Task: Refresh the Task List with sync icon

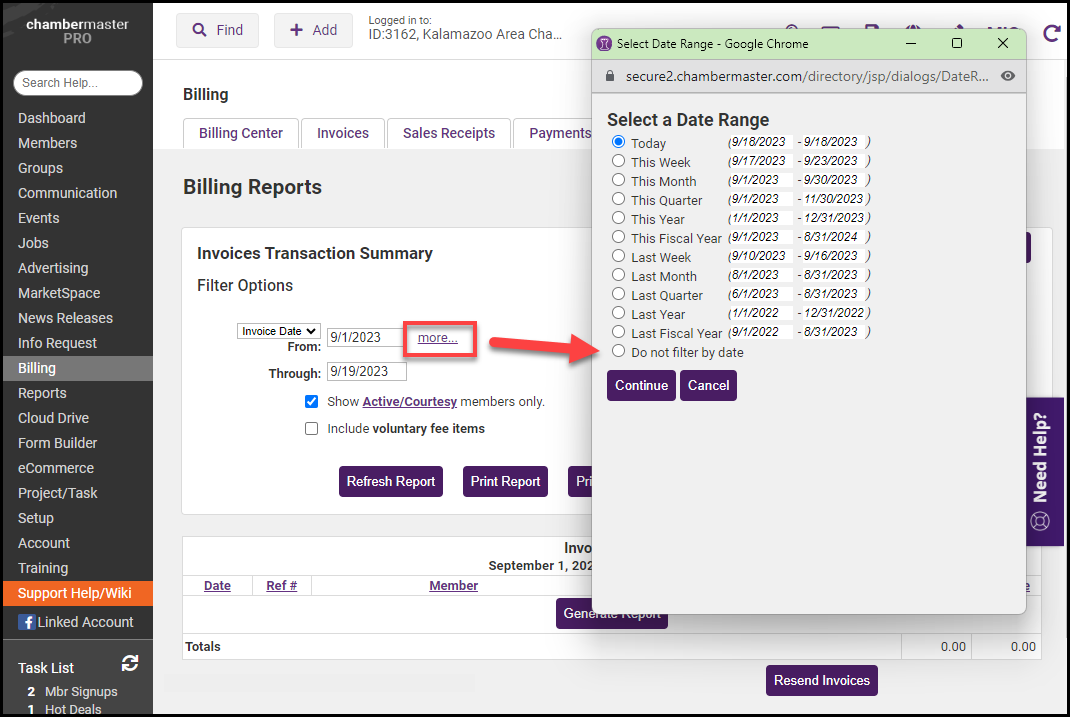Action: [x=129, y=664]
